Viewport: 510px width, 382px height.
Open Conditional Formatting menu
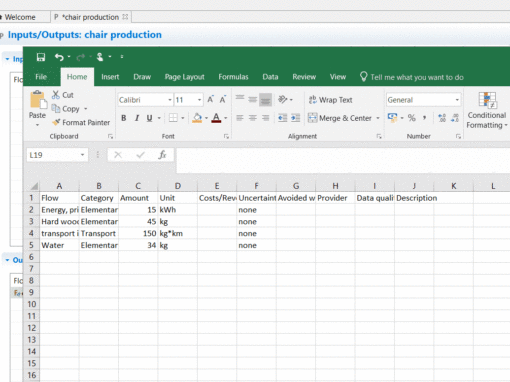(x=487, y=110)
